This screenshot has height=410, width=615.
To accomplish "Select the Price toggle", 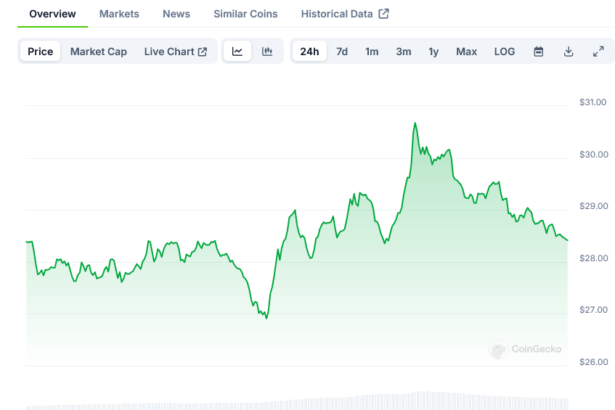I will [x=41, y=51].
